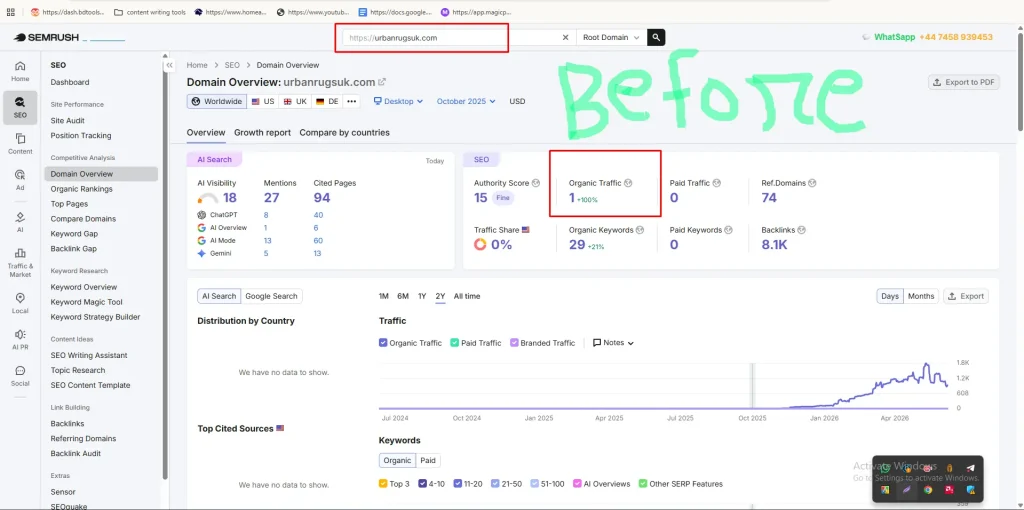
Task: Select Paid keywords tab
Action: (428, 460)
